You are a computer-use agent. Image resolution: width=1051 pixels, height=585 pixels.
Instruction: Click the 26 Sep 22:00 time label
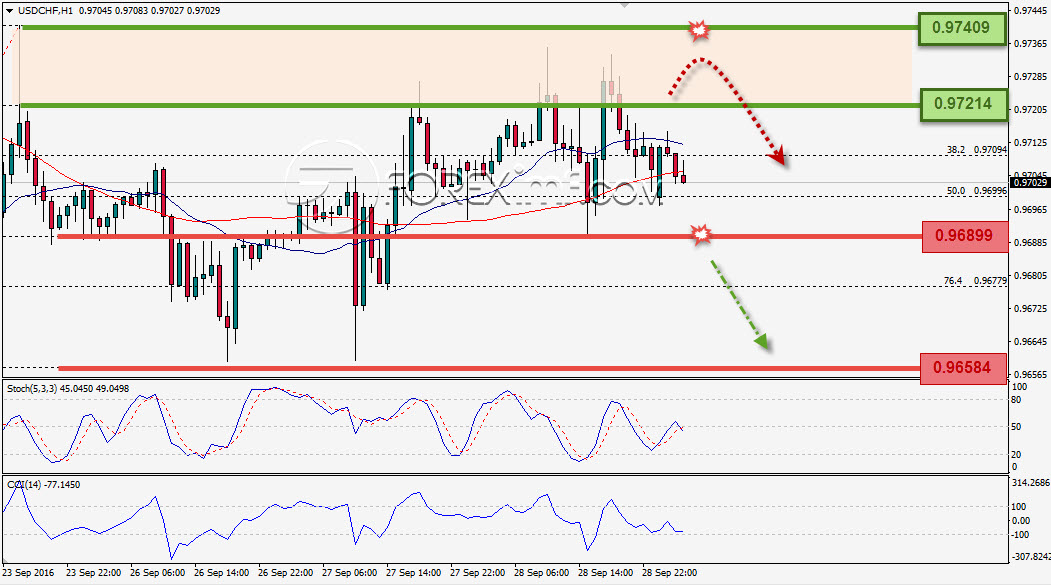point(285,573)
